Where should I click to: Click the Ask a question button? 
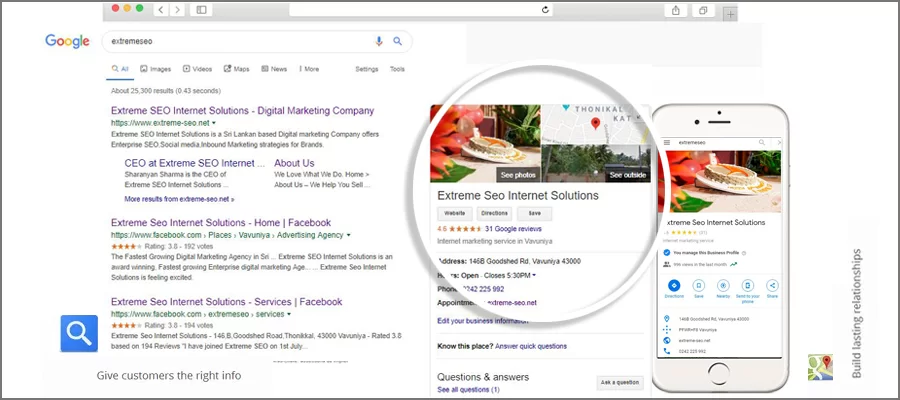[620, 382]
